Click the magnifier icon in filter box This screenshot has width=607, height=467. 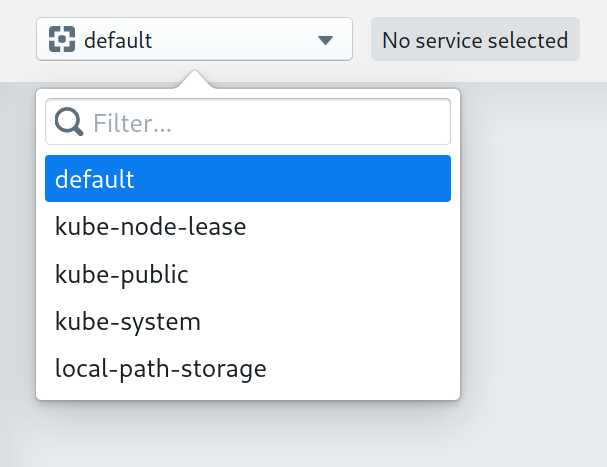coord(69,123)
